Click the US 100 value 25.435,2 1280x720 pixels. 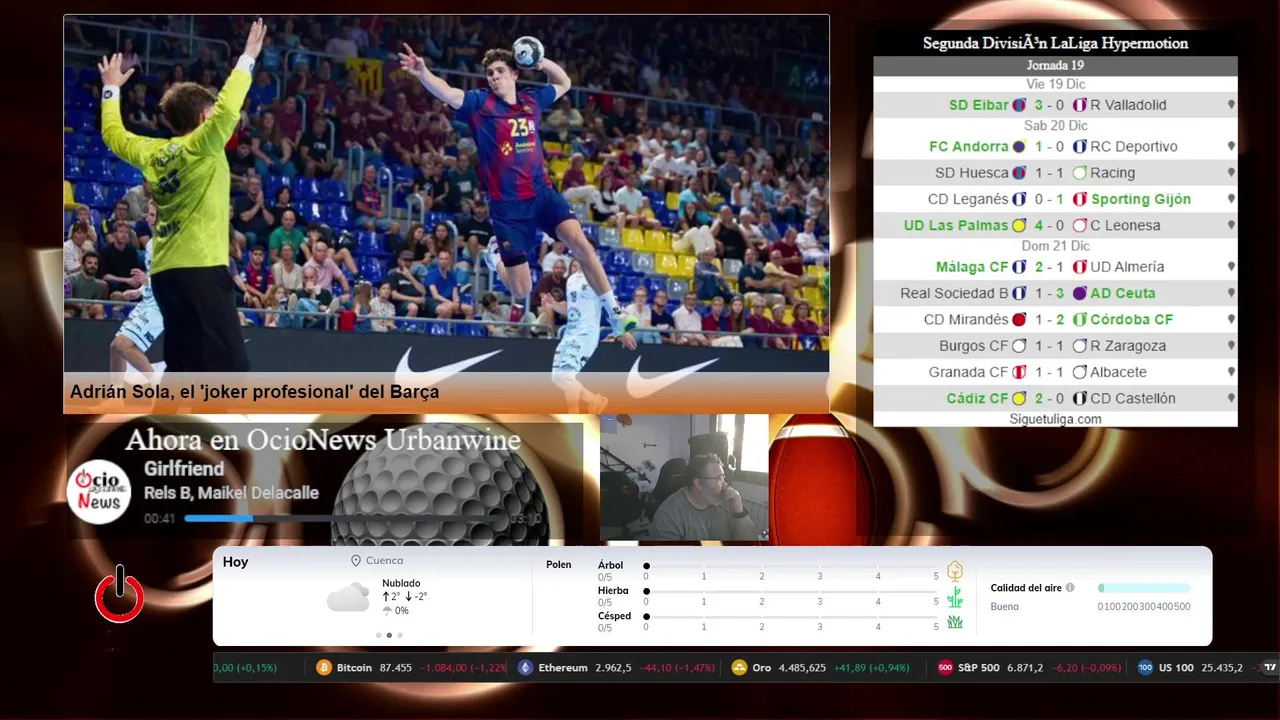click(1222, 667)
